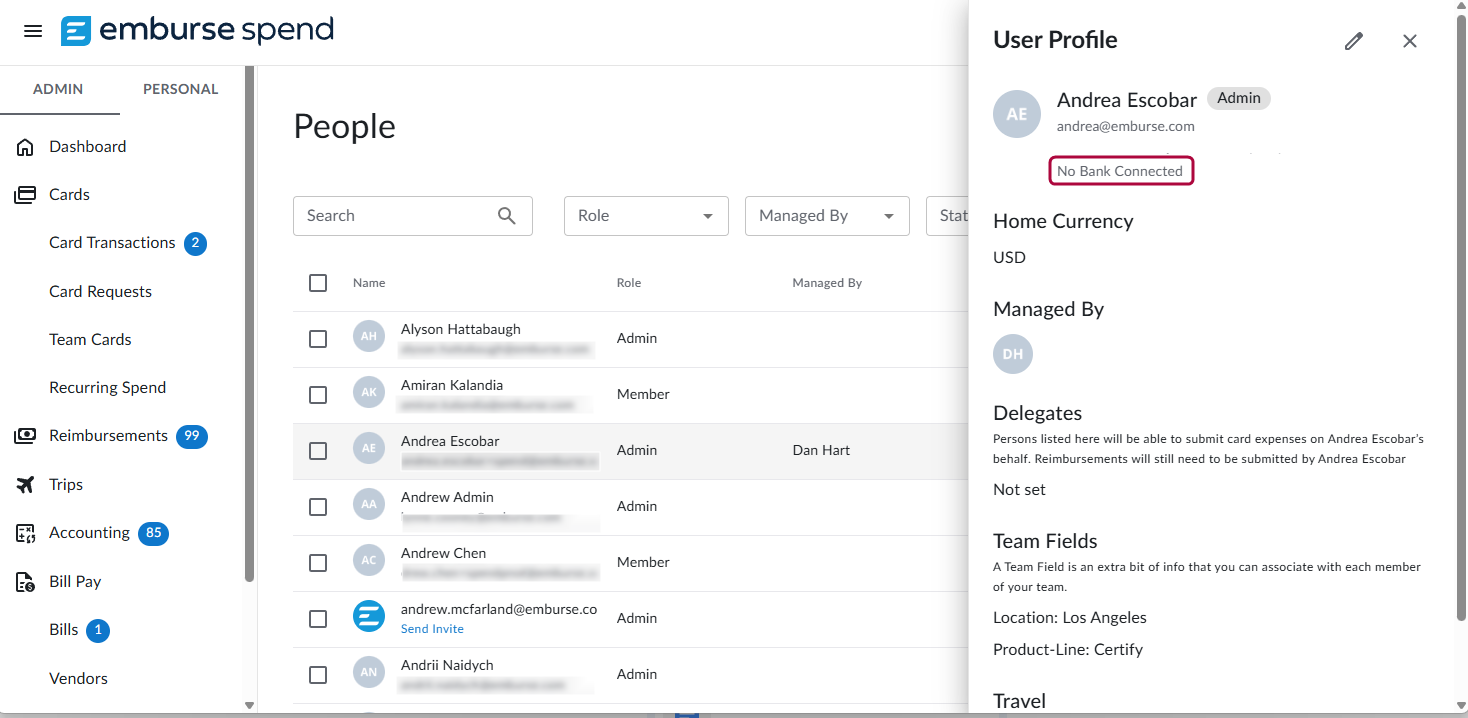Toggle the select-all checkbox in header

(318, 283)
